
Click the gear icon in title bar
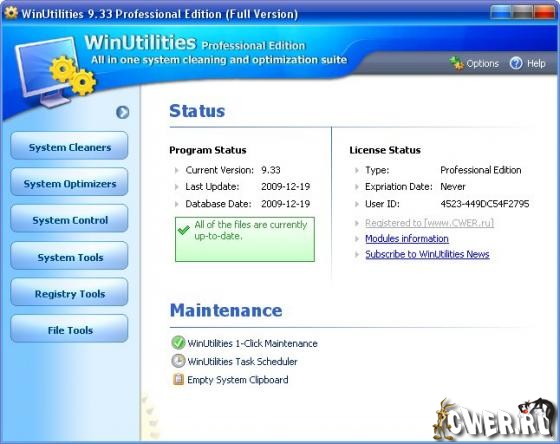[x=11, y=13]
